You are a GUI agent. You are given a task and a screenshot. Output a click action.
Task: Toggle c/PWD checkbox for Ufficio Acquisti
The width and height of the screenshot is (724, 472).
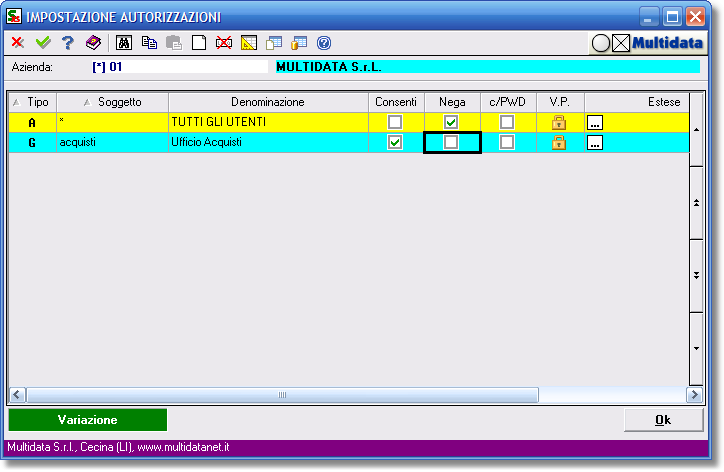click(x=507, y=142)
